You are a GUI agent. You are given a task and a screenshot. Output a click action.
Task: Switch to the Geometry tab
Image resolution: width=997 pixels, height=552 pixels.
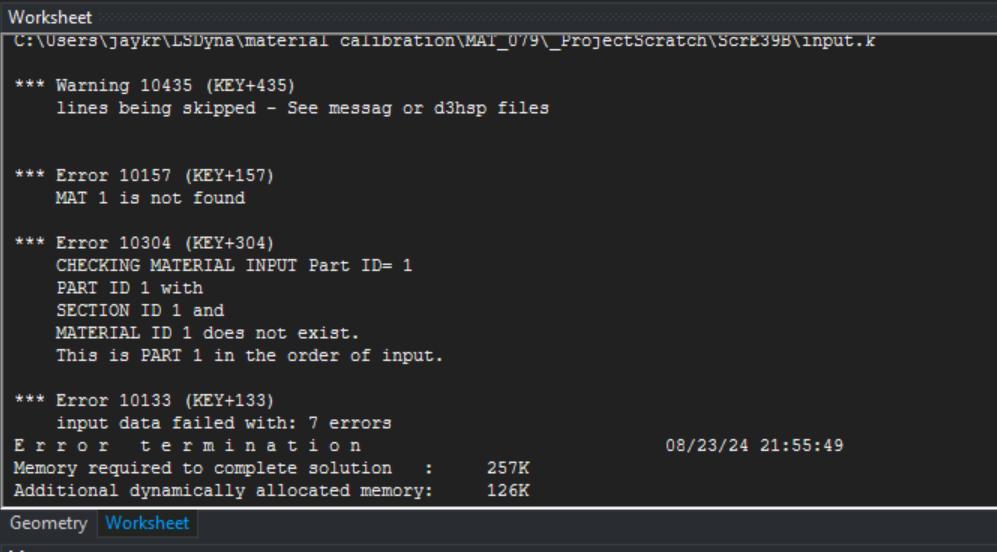coord(49,523)
